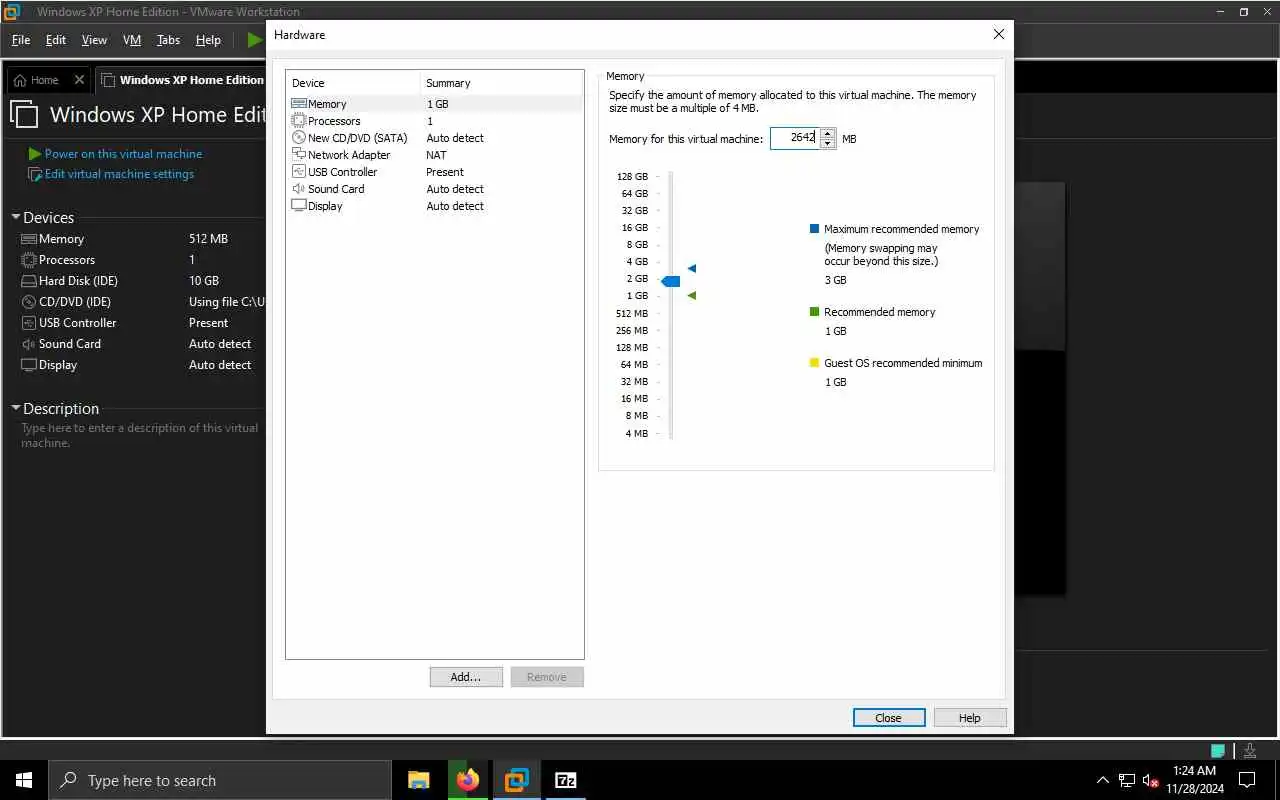This screenshot has width=1280, height=800.
Task: Select the USB Controller device icon in Hardware list
Action: (299, 172)
